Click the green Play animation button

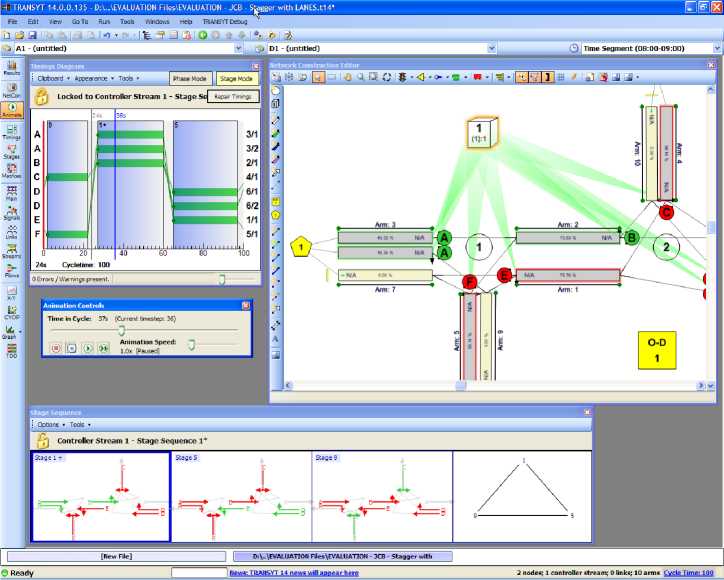(88, 348)
